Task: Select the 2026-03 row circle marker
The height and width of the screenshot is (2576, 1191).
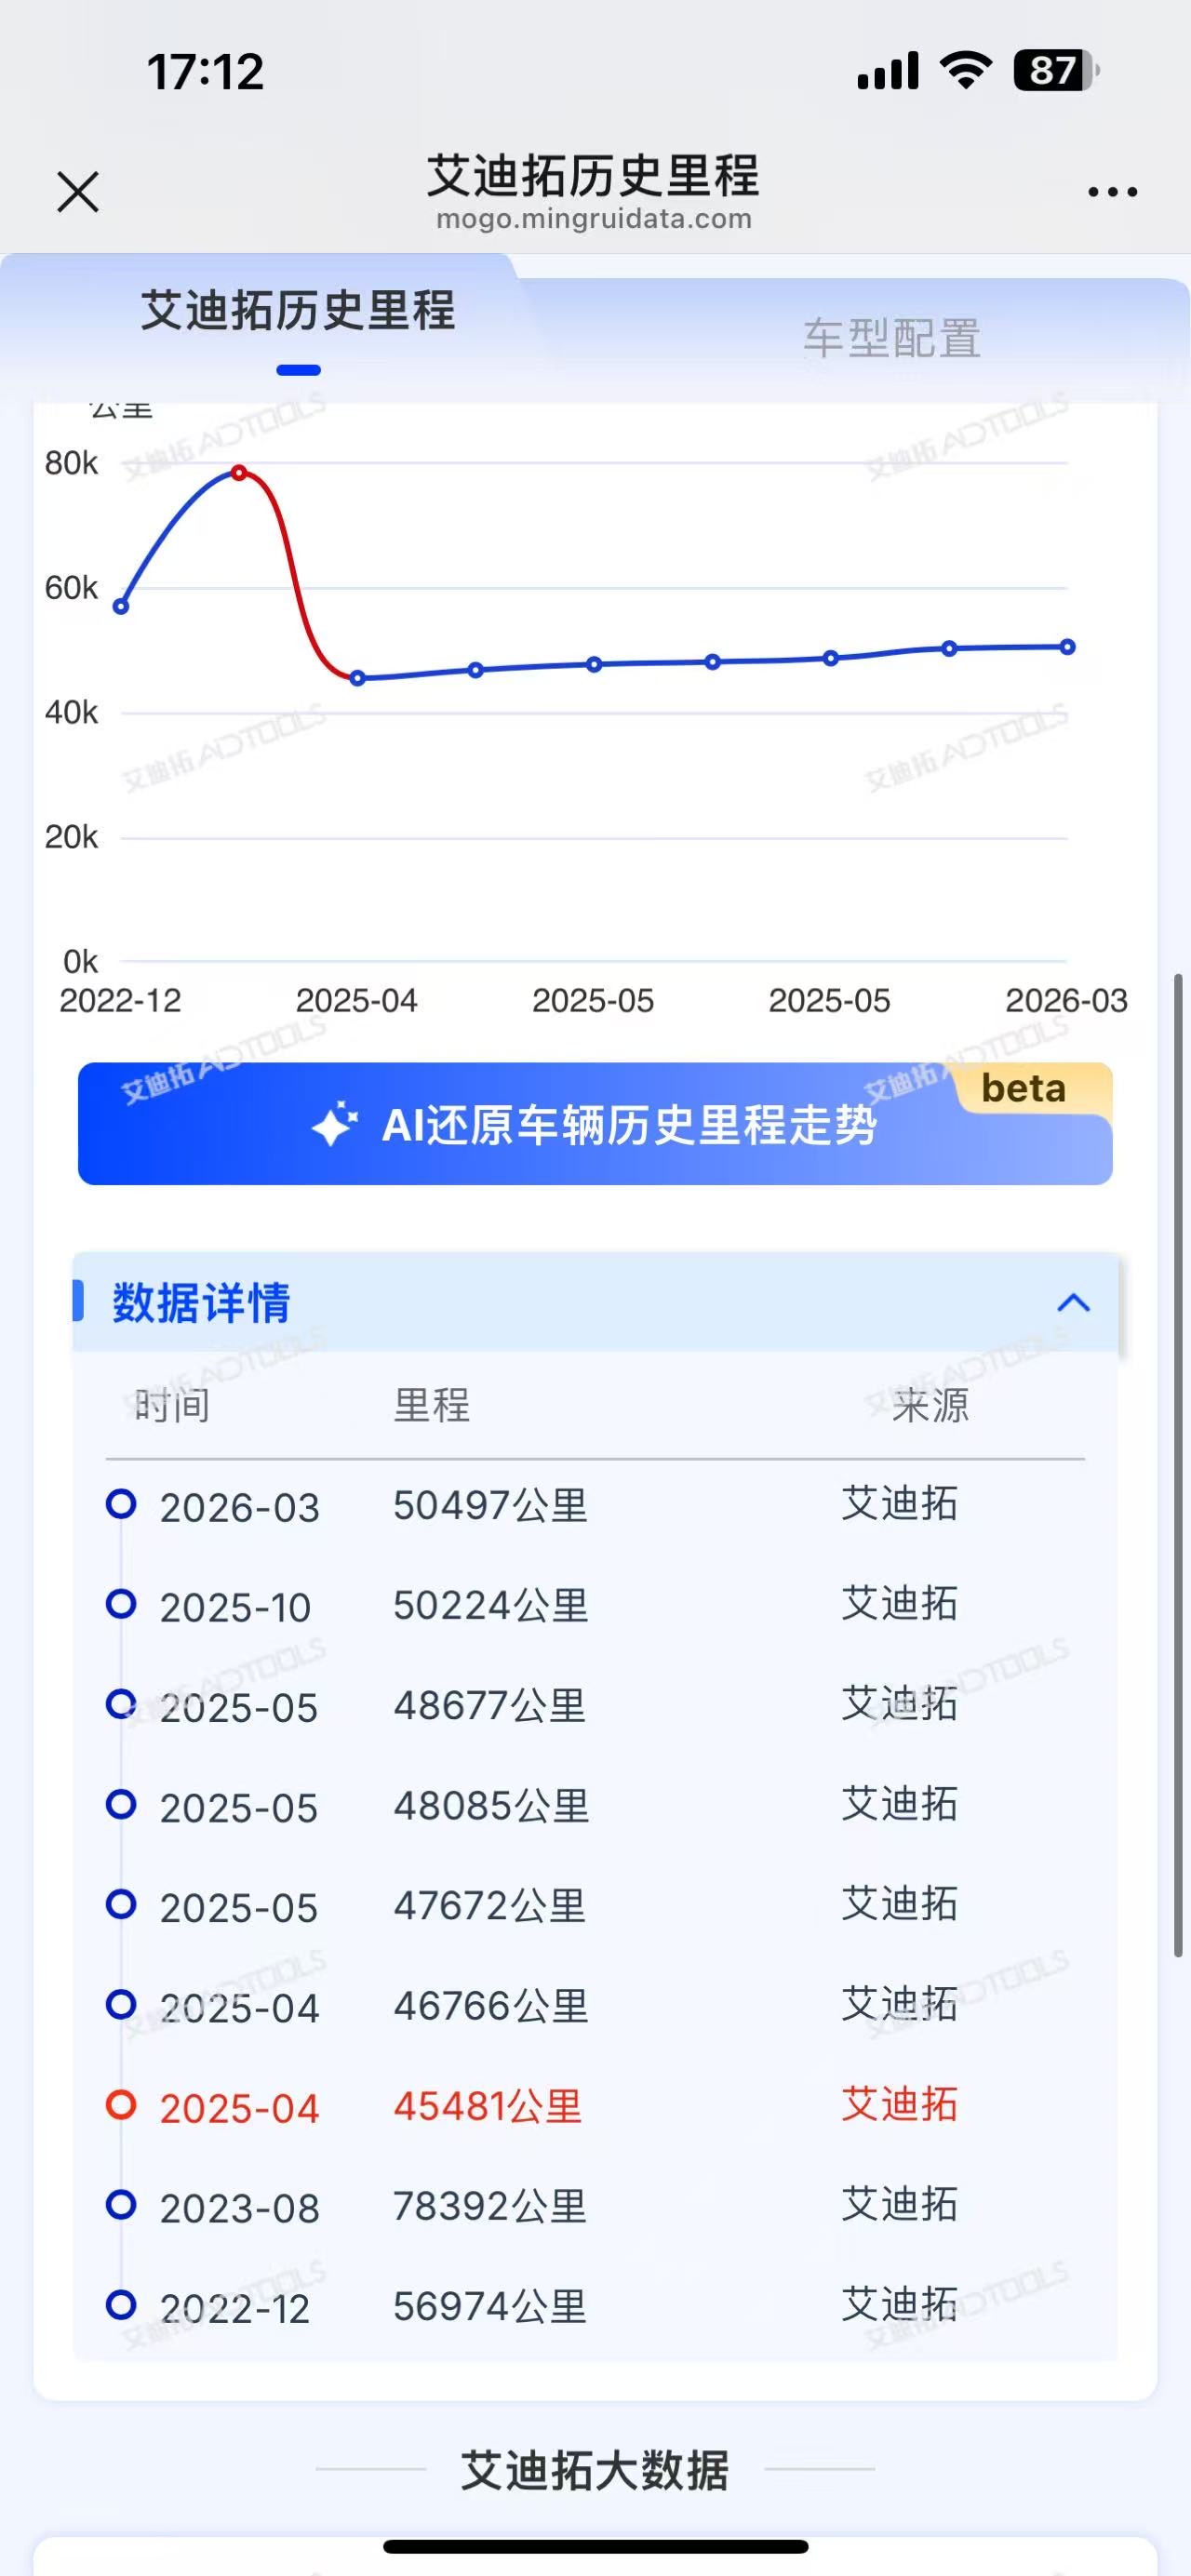Action: (x=121, y=1503)
